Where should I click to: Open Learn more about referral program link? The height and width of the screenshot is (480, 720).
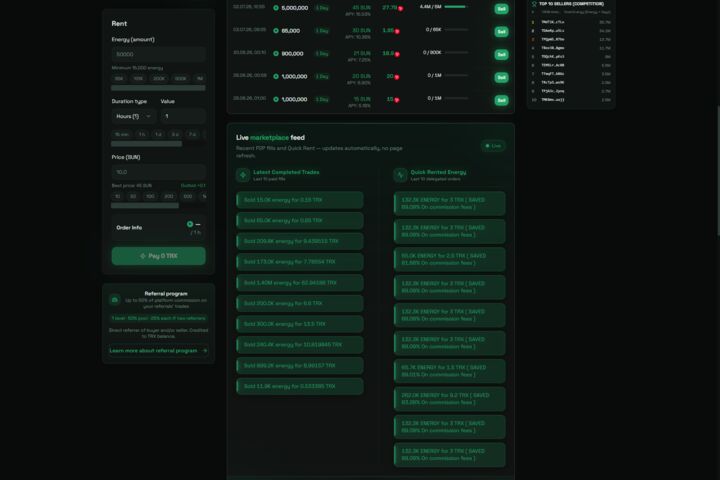pos(158,350)
